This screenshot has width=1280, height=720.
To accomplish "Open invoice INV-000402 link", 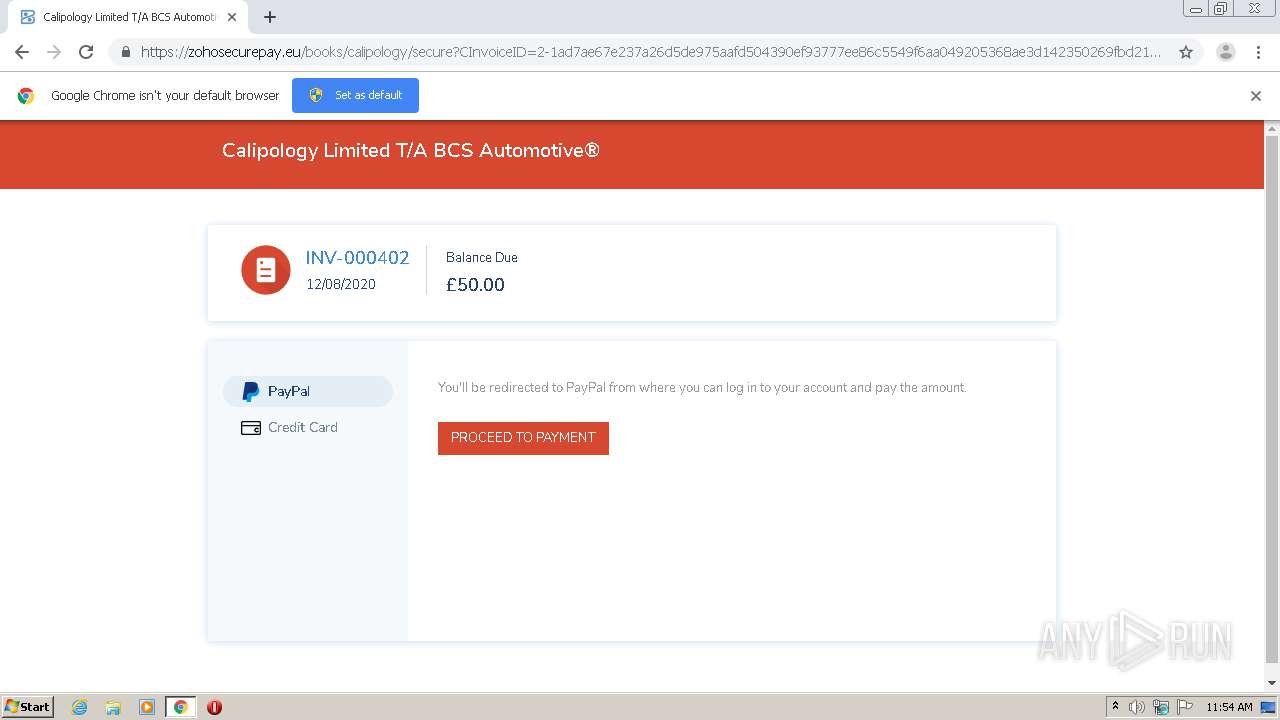I will tap(357, 258).
